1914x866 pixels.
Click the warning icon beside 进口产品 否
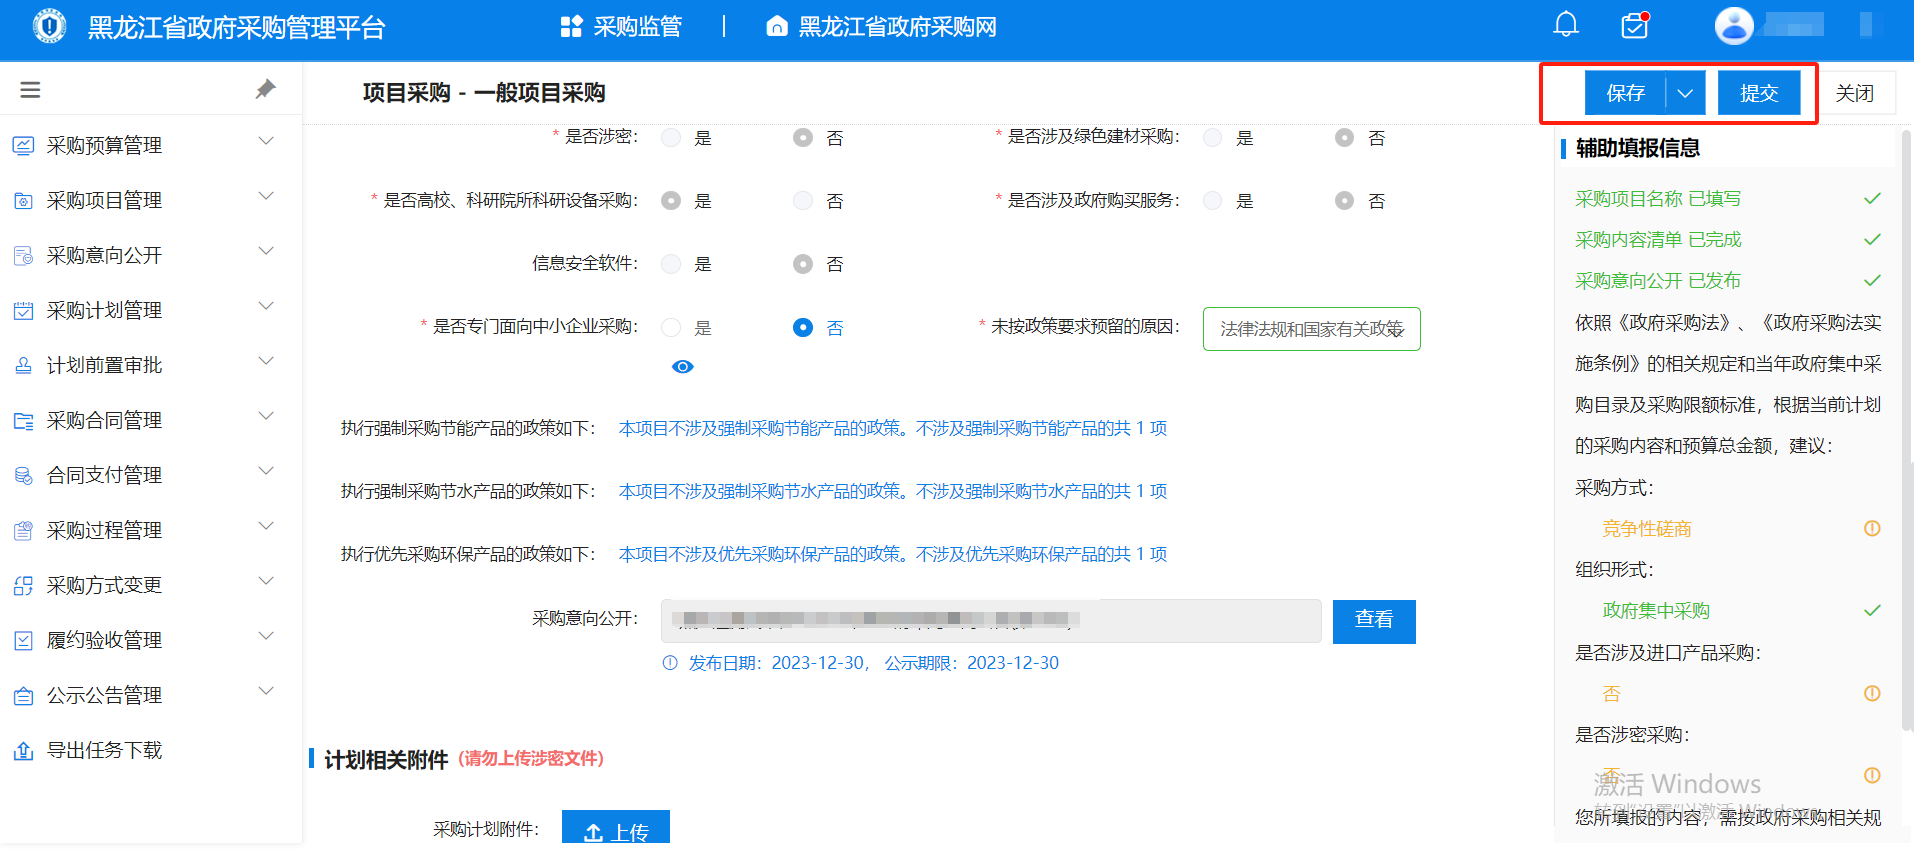click(x=1872, y=693)
